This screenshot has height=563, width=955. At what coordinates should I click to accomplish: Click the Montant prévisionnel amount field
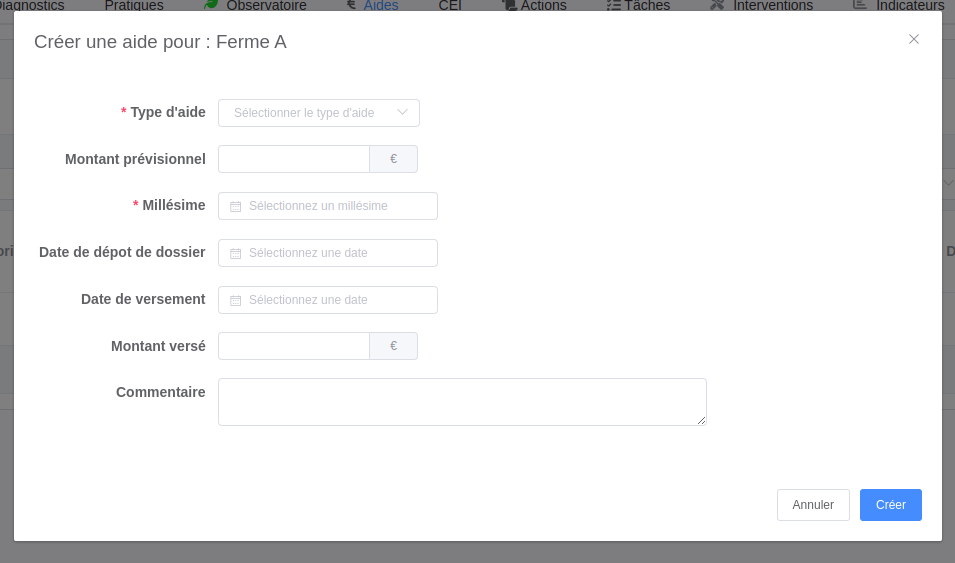pos(294,159)
